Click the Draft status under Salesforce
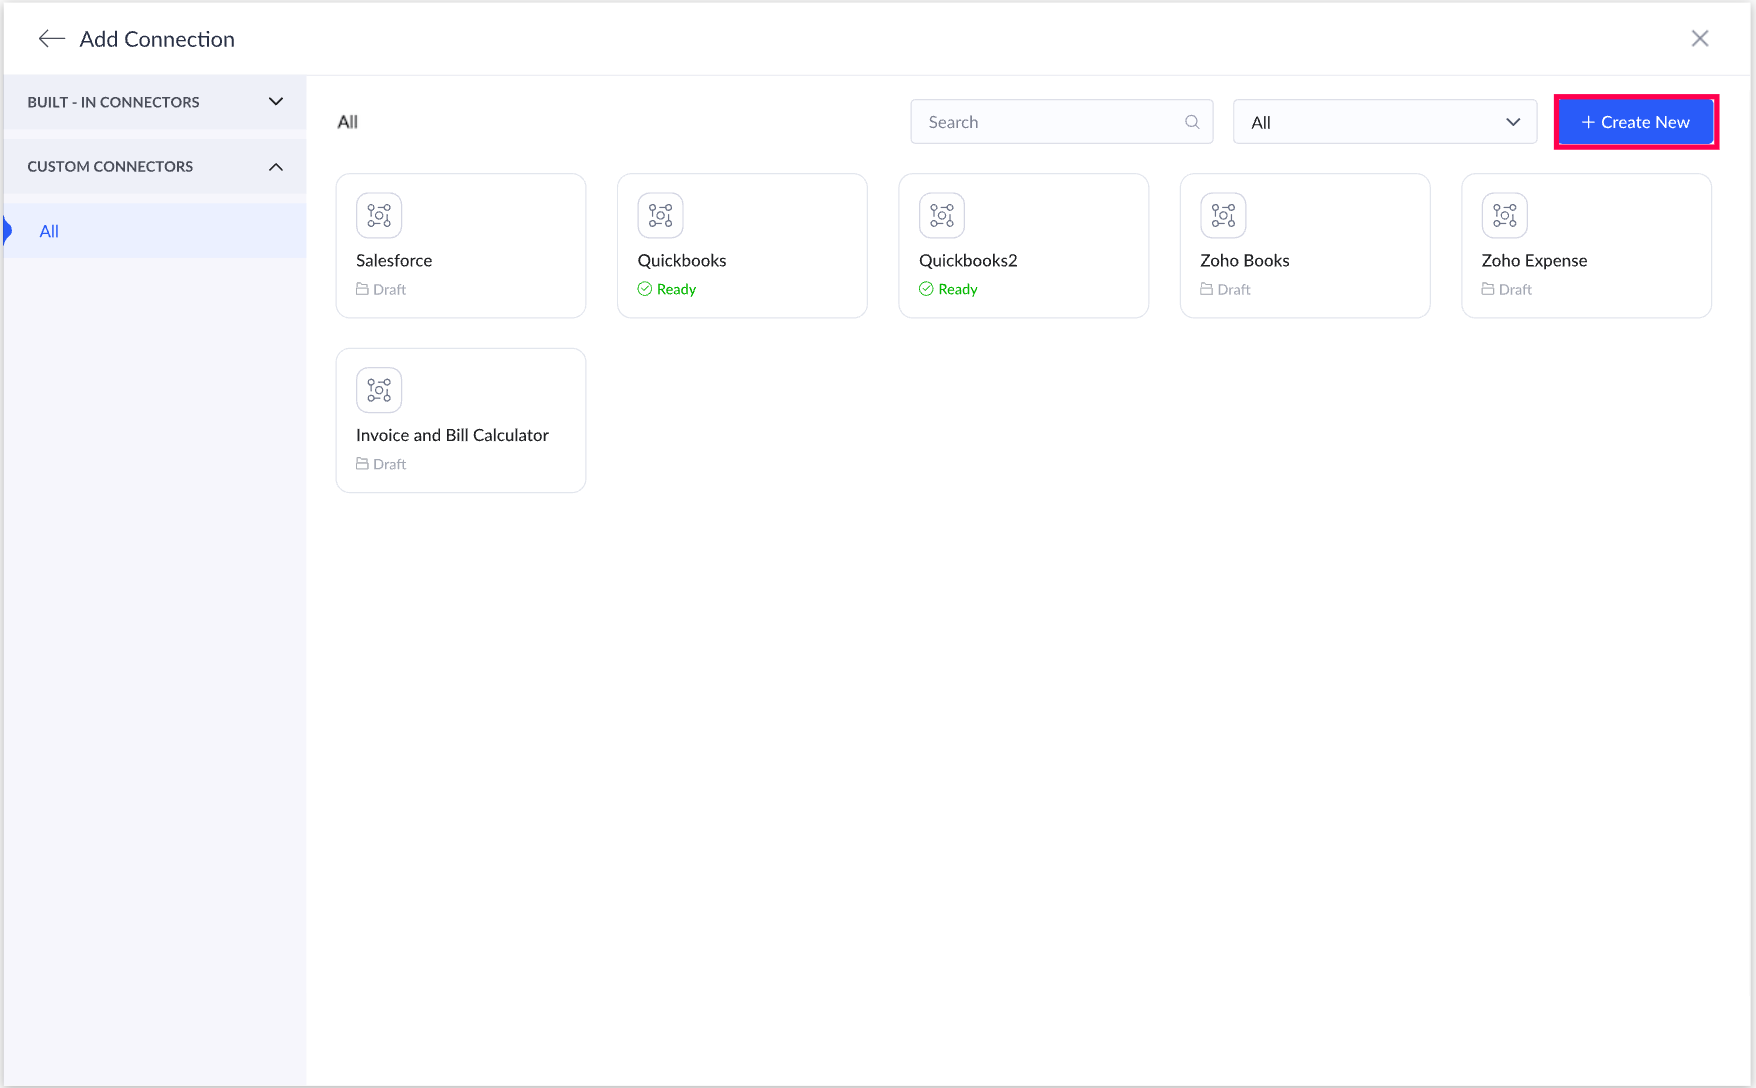Image resolution: width=1756 pixels, height=1088 pixels. [x=381, y=290]
